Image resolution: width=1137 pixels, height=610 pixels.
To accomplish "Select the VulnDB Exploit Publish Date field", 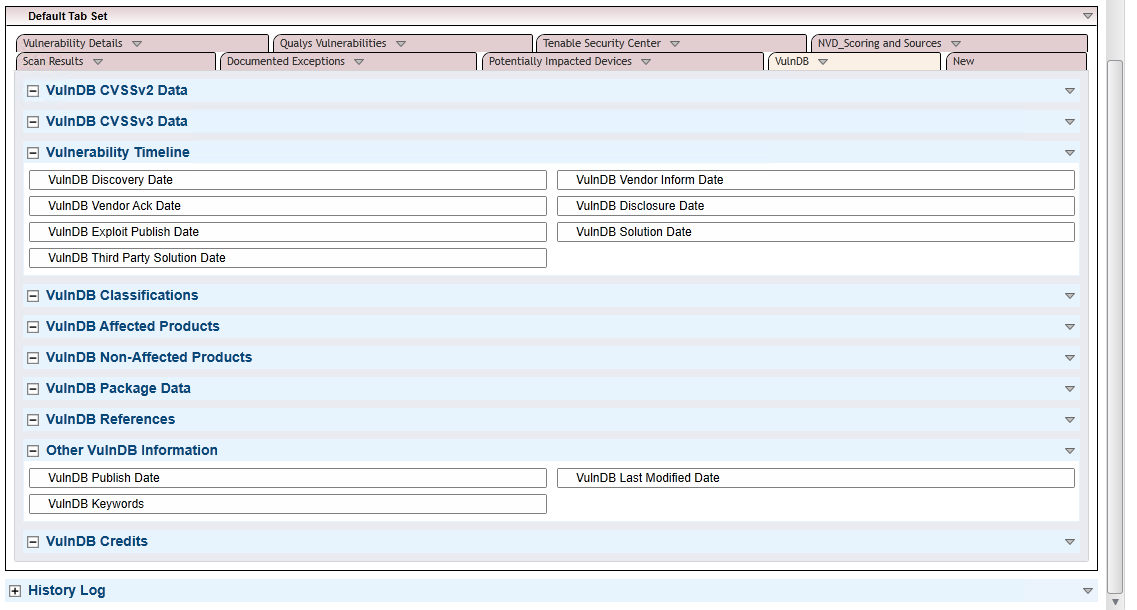I will click(288, 232).
